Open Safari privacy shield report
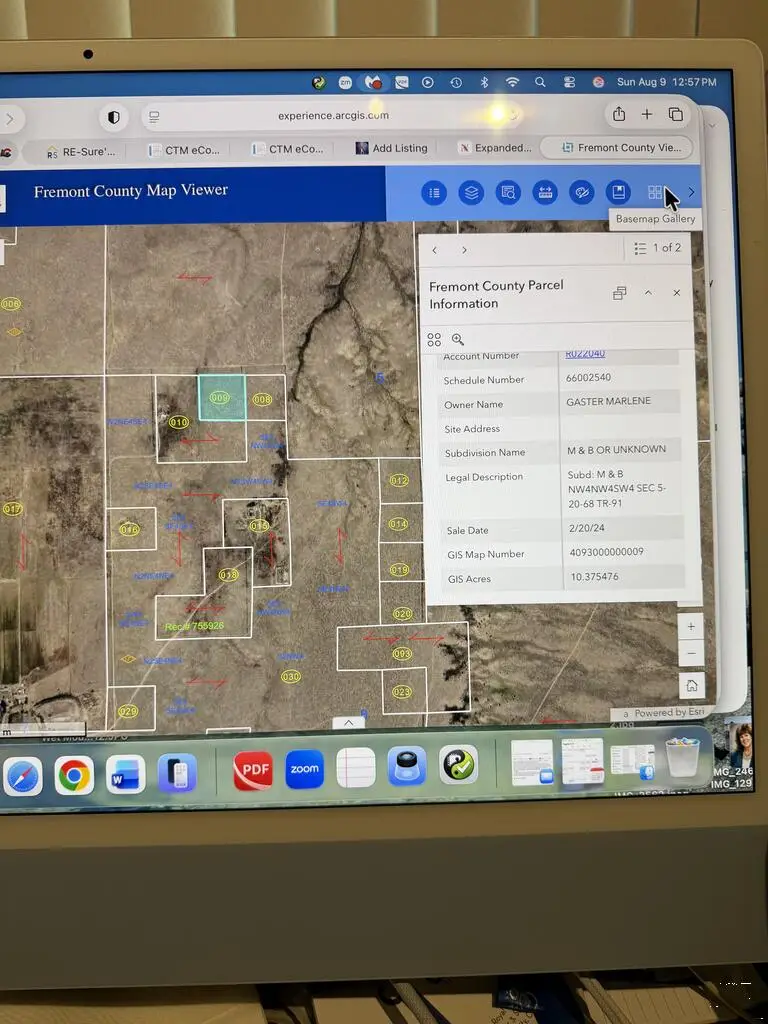Viewport: 768px width, 1024px height. (x=114, y=117)
